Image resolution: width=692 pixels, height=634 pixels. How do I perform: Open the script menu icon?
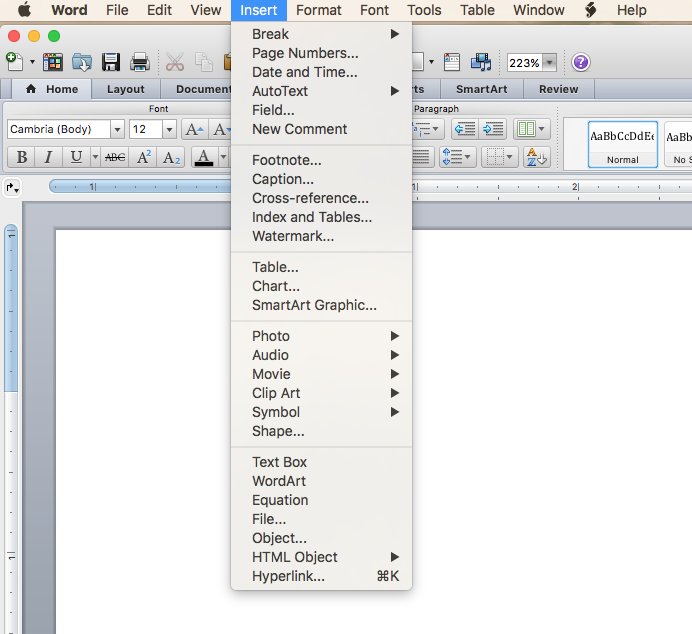(590, 10)
